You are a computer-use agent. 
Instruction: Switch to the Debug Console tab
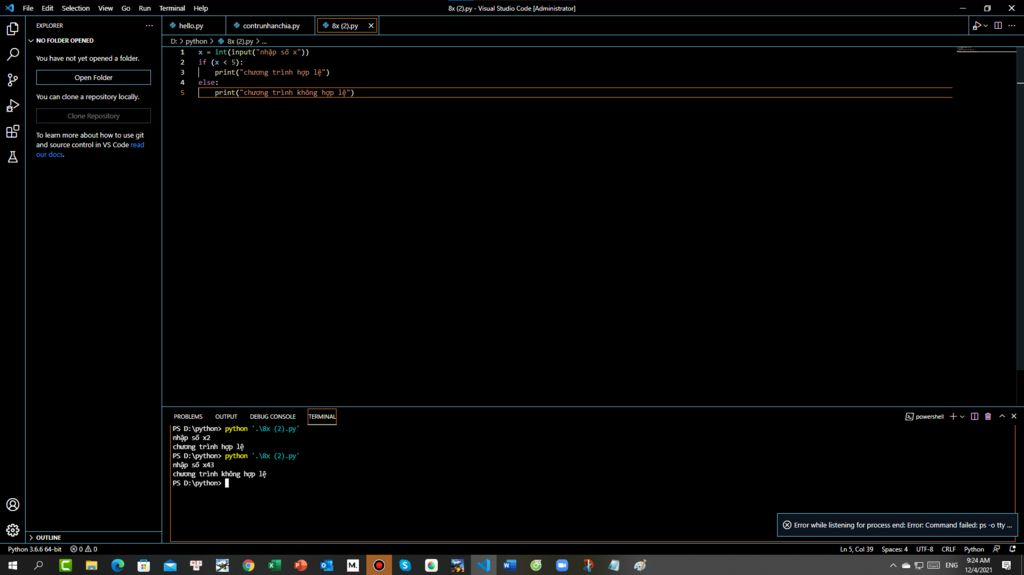click(272, 416)
